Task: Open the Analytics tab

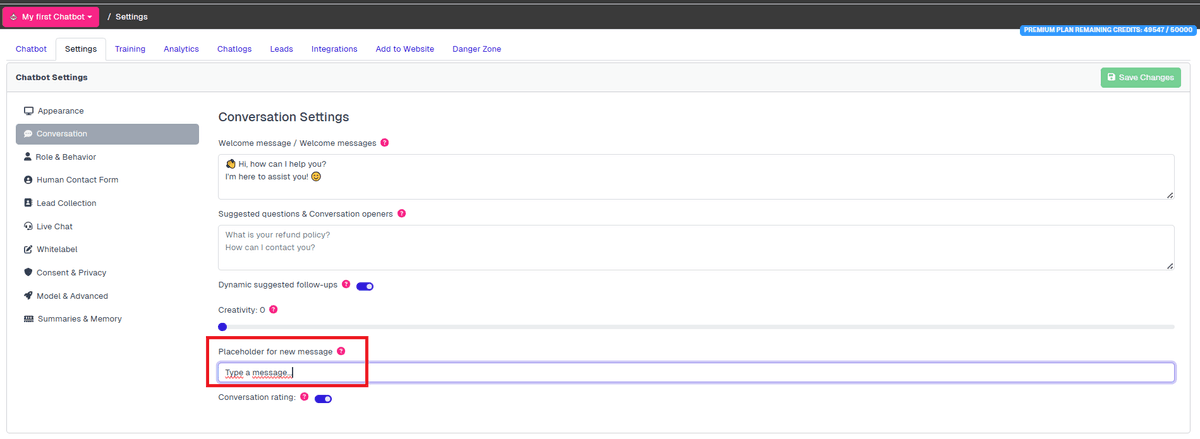Action: (181, 49)
